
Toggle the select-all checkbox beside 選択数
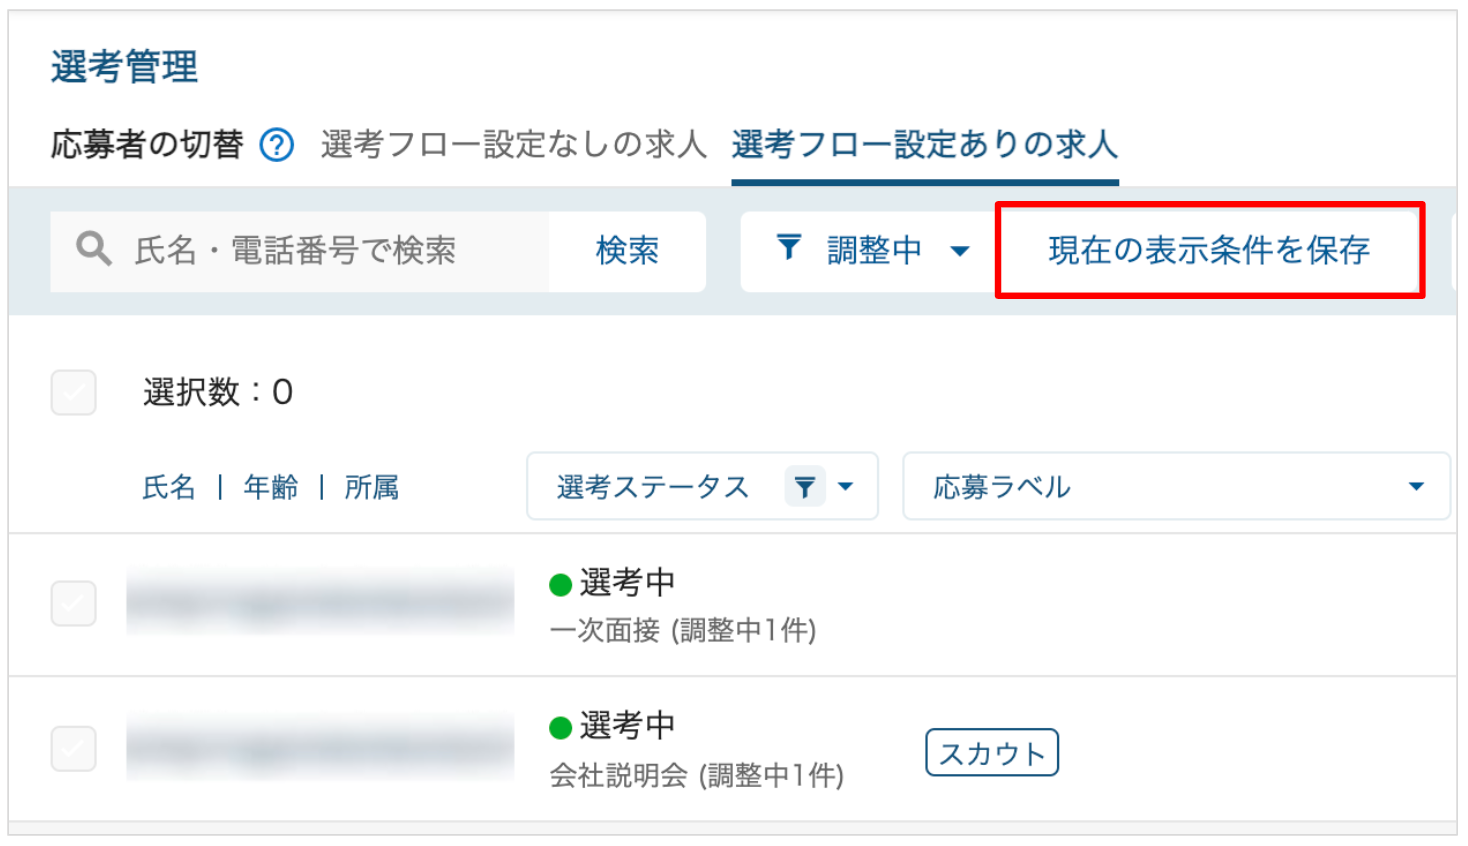pos(74,392)
